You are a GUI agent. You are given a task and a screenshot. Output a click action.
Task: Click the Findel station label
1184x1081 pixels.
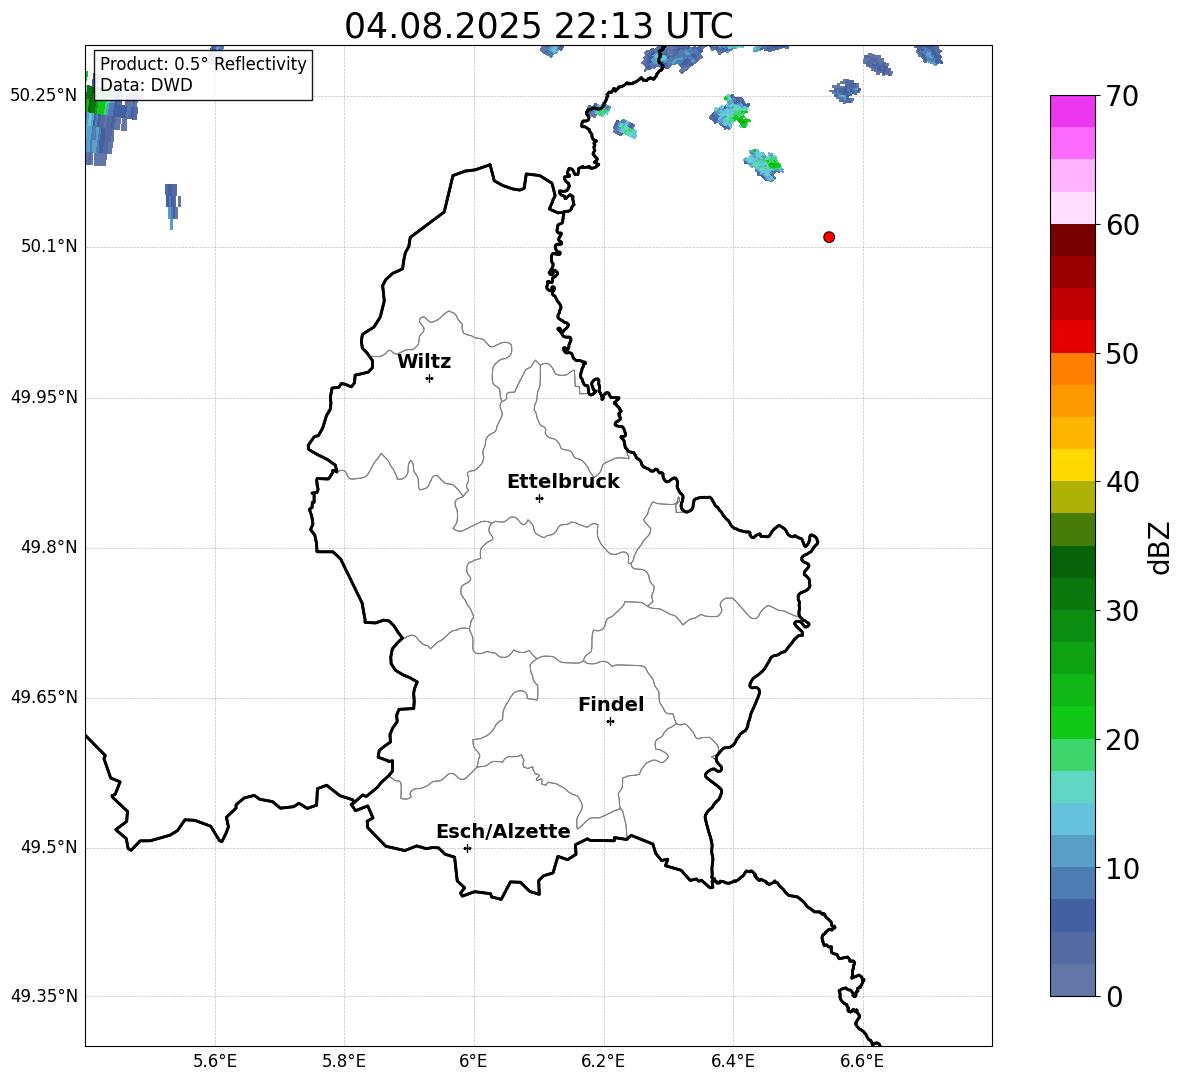[x=611, y=704]
